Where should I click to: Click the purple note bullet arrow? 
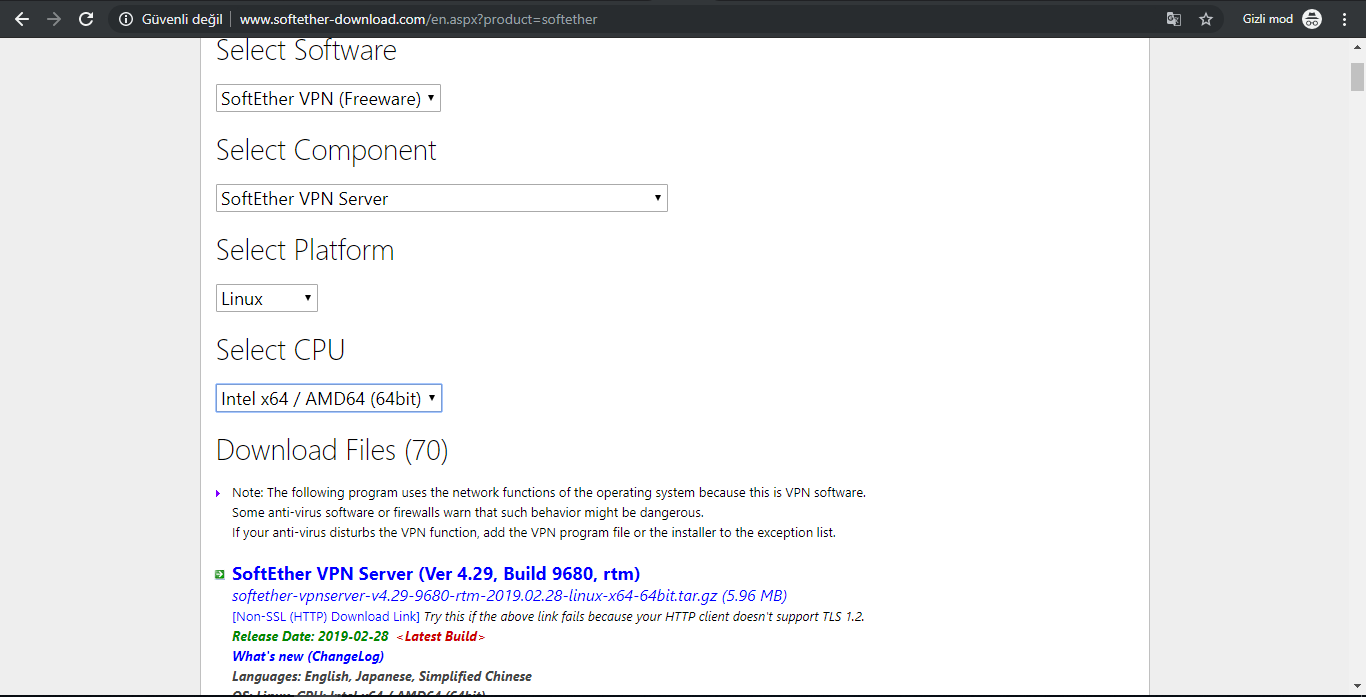pos(219,493)
